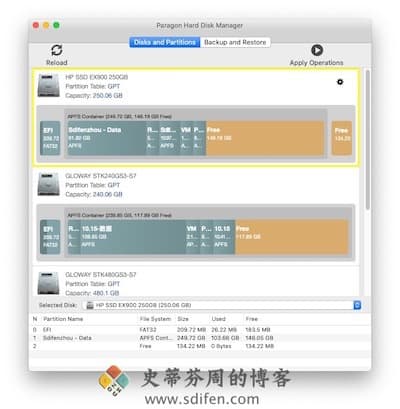This screenshot has height=409, width=400.
Task: Select the Sdifenzhou - Data table row
Action: (x=200, y=338)
